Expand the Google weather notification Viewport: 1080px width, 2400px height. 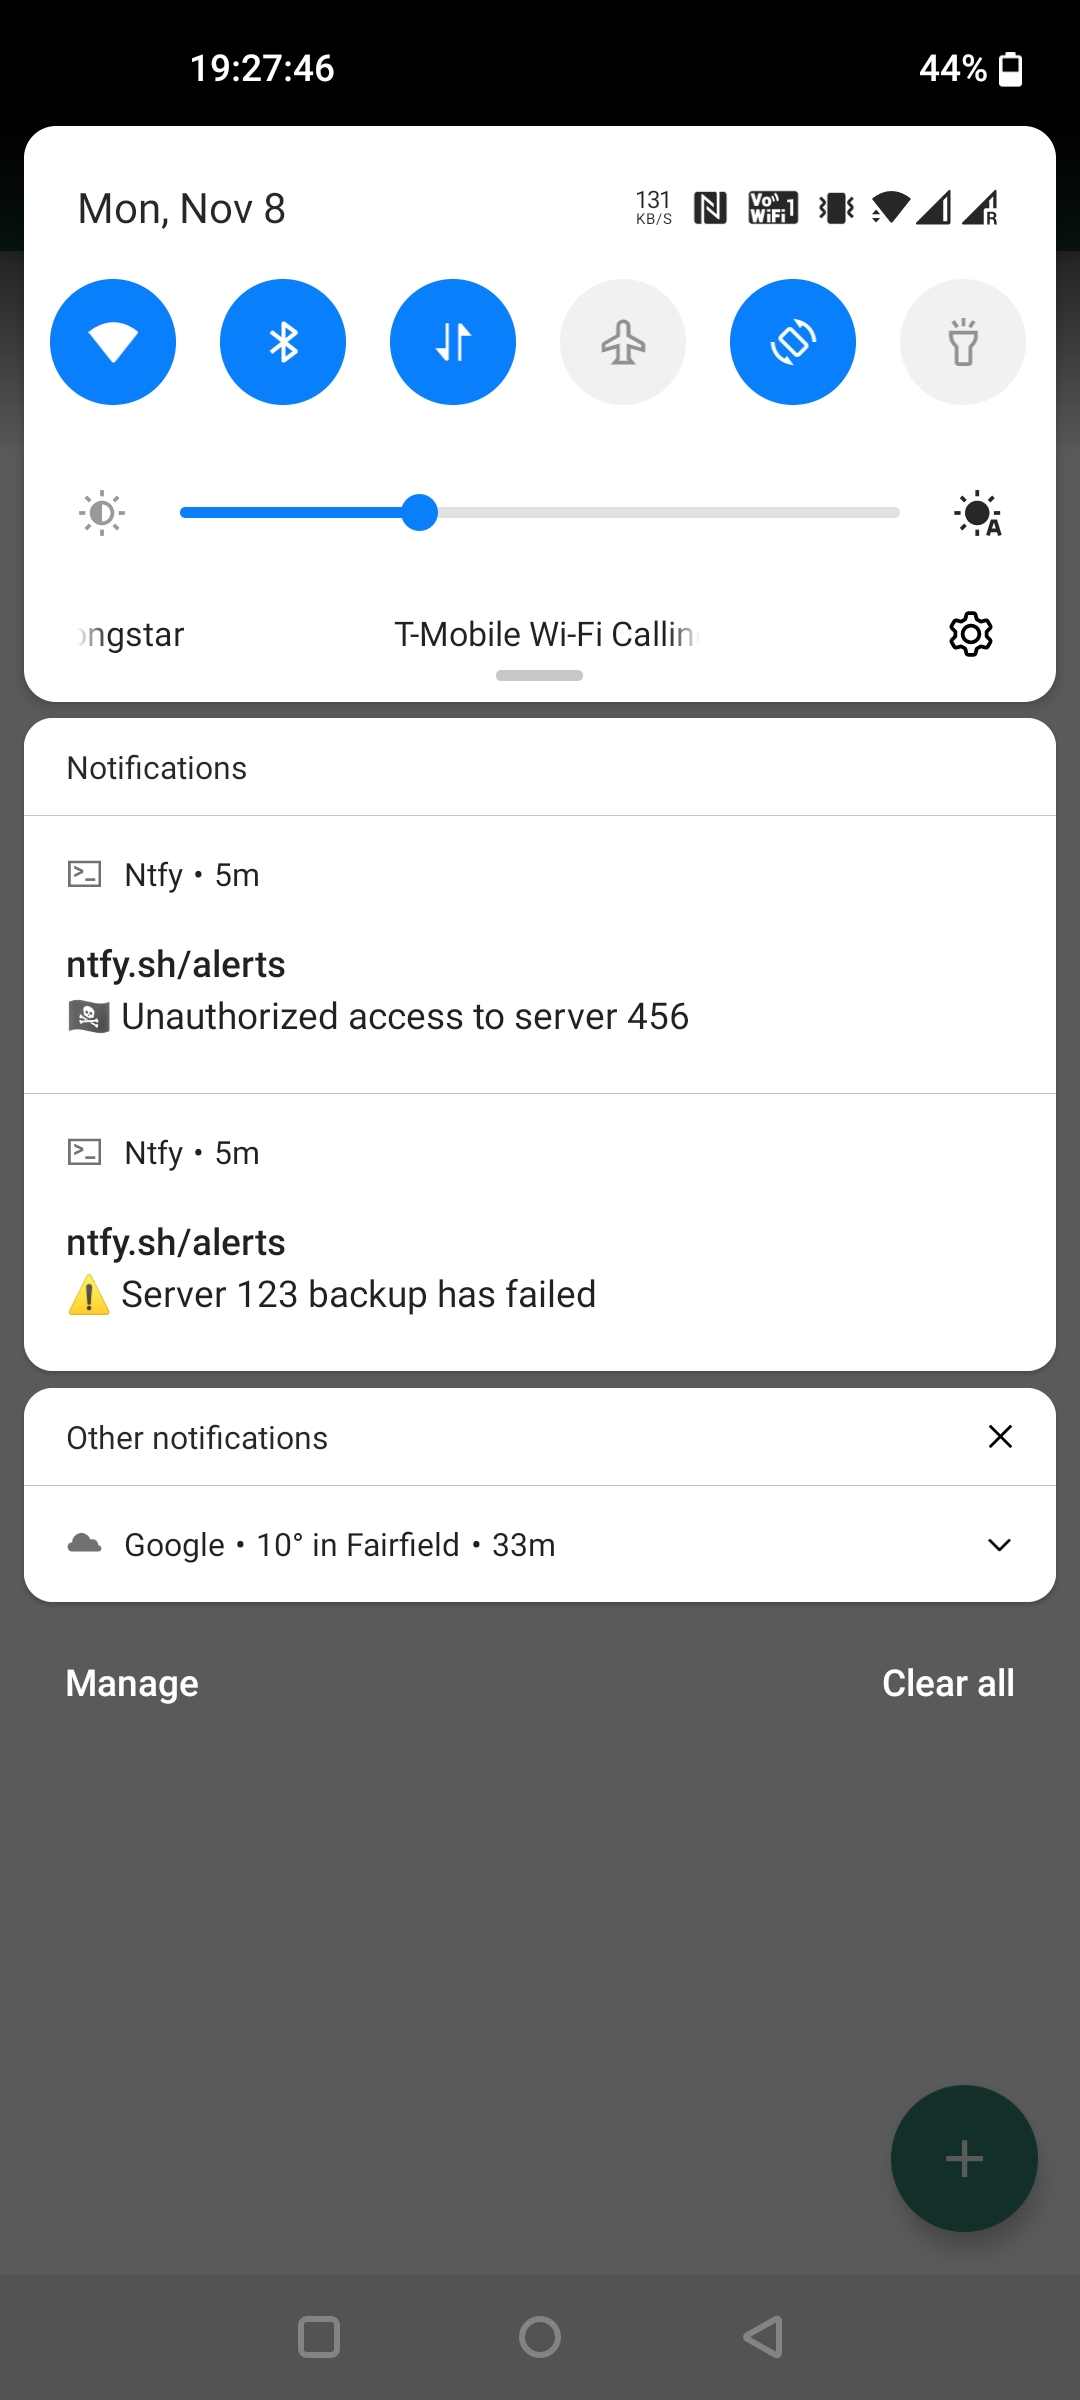(x=999, y=1545)
